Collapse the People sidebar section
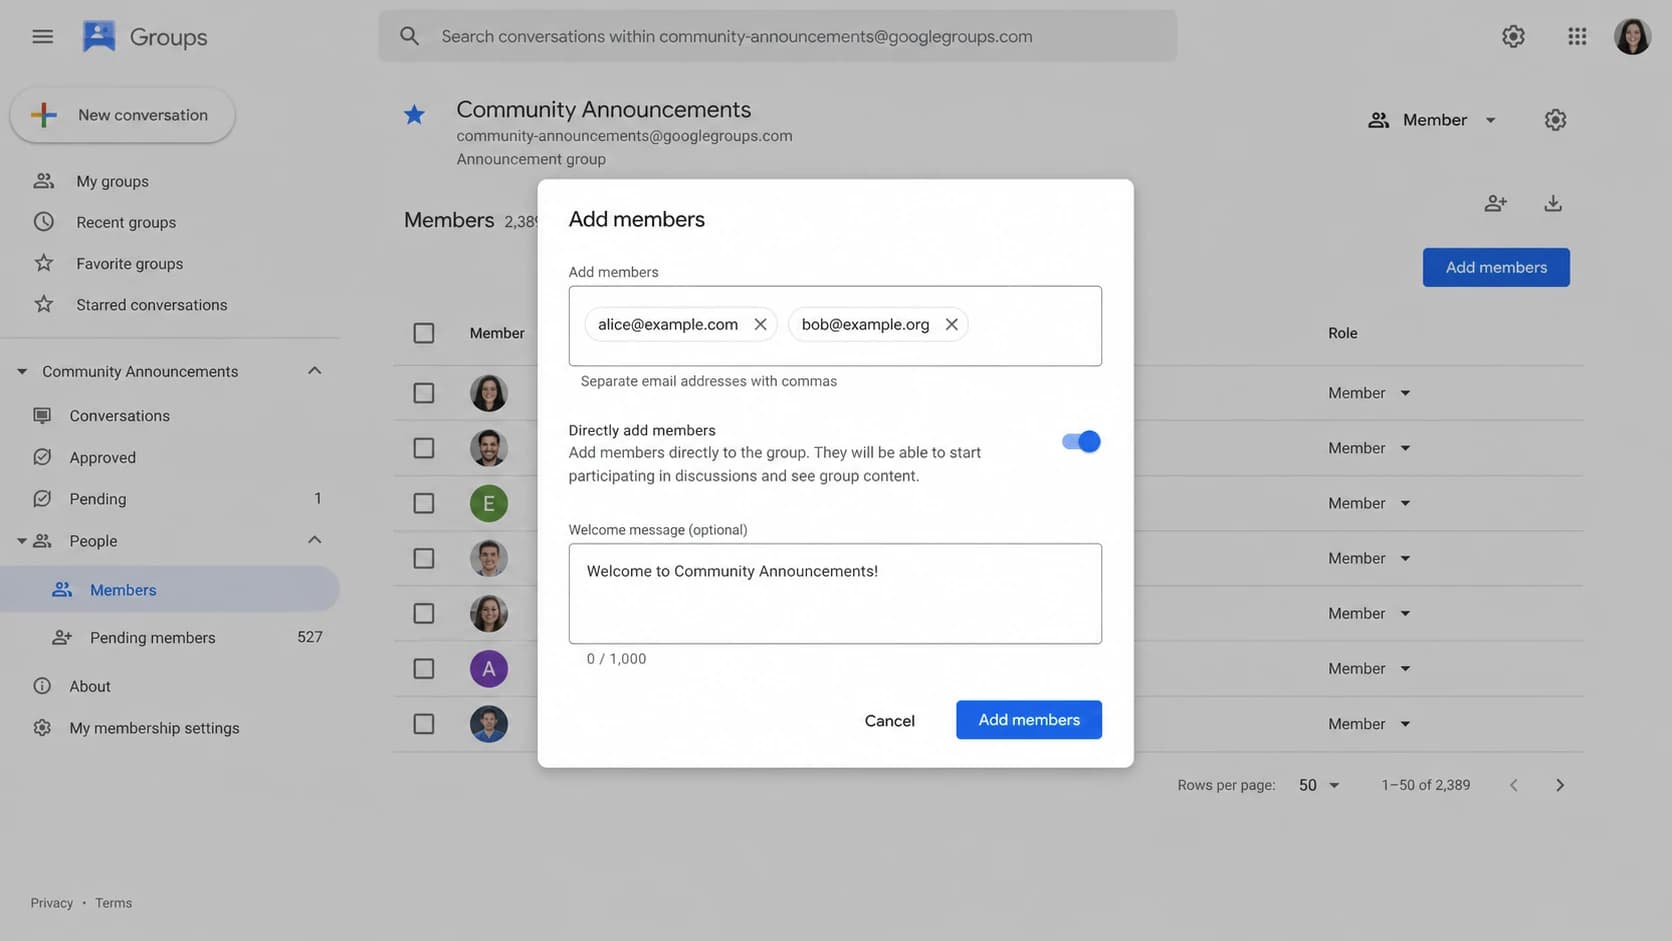The height and width of the screenshot is (941, 1672). [x=314, y=541]
